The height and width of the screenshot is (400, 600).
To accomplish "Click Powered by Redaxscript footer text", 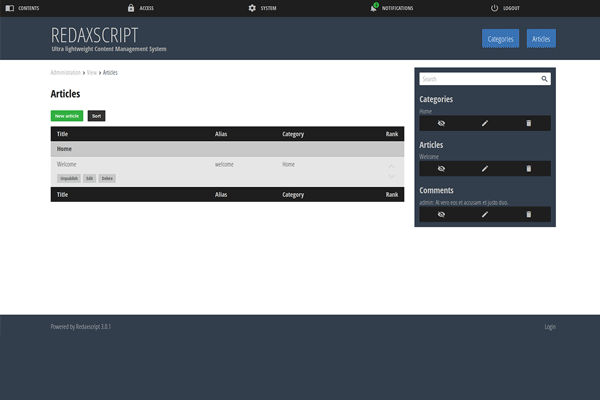I will 81,327.
